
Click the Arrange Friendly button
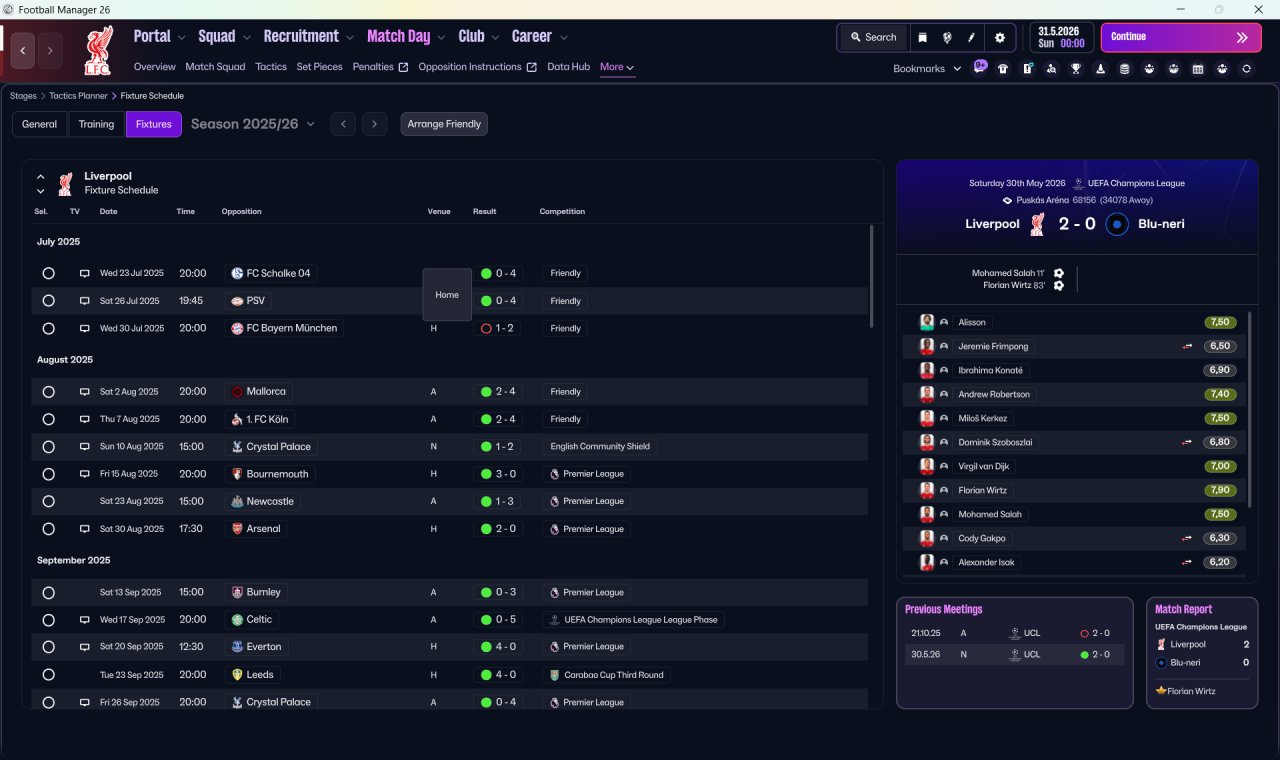(x=444, y=124)
